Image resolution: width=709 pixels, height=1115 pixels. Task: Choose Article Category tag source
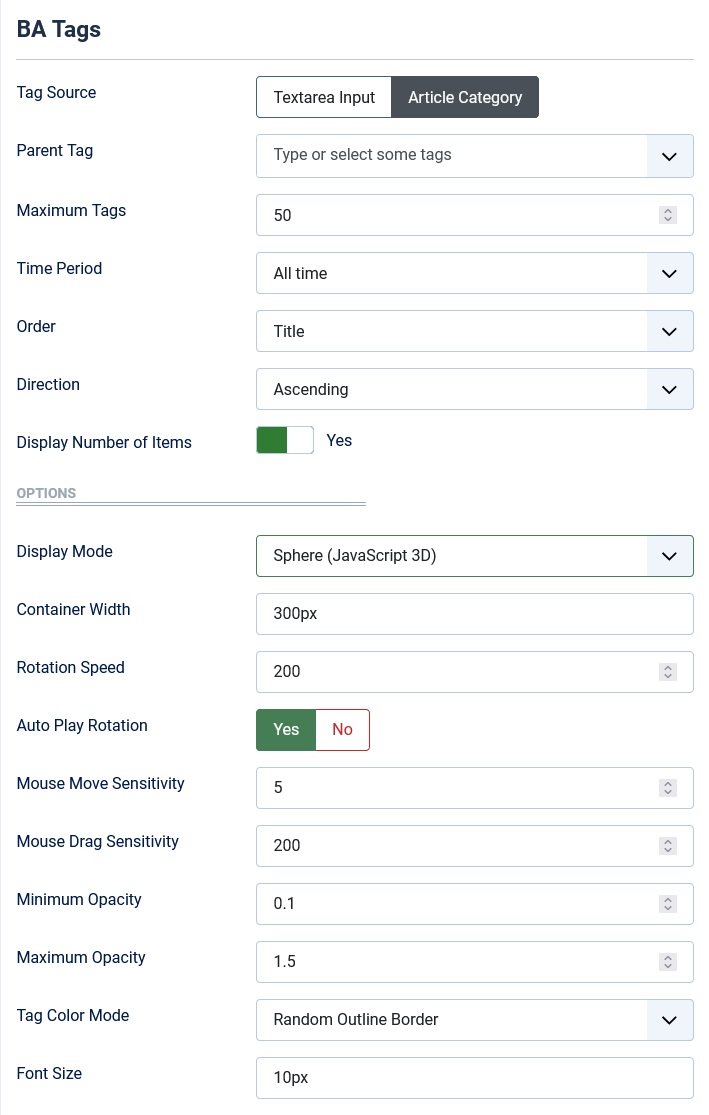click(x=465, y=98)
